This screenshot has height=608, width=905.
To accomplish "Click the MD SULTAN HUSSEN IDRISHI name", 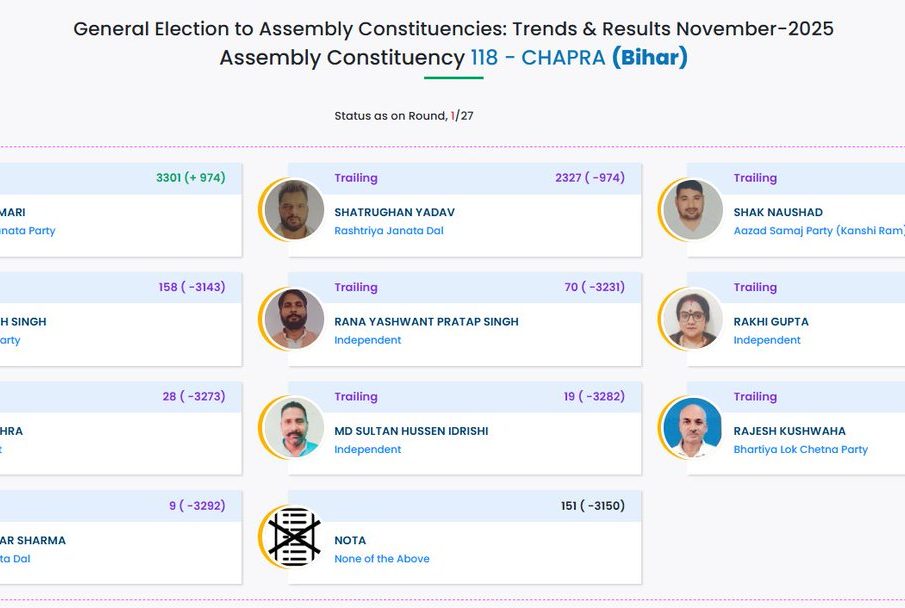I will tap(411, 431).
